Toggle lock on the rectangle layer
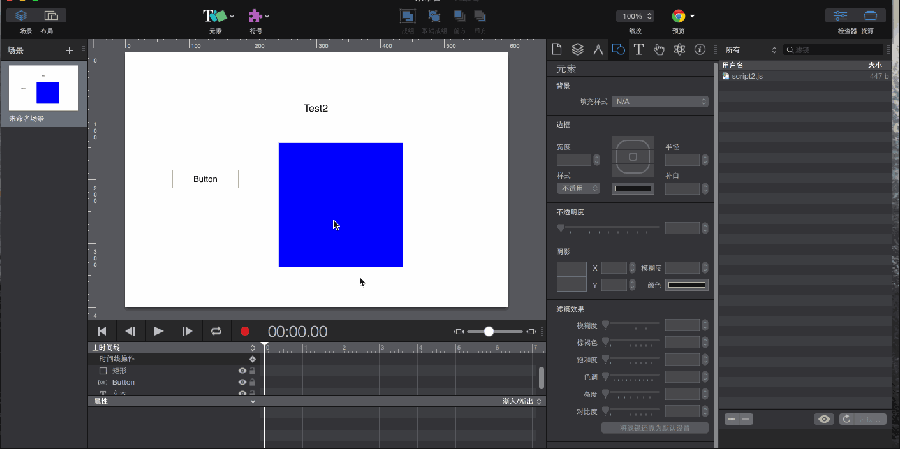The width and height of the screenshot is (900, 449). 252,371
